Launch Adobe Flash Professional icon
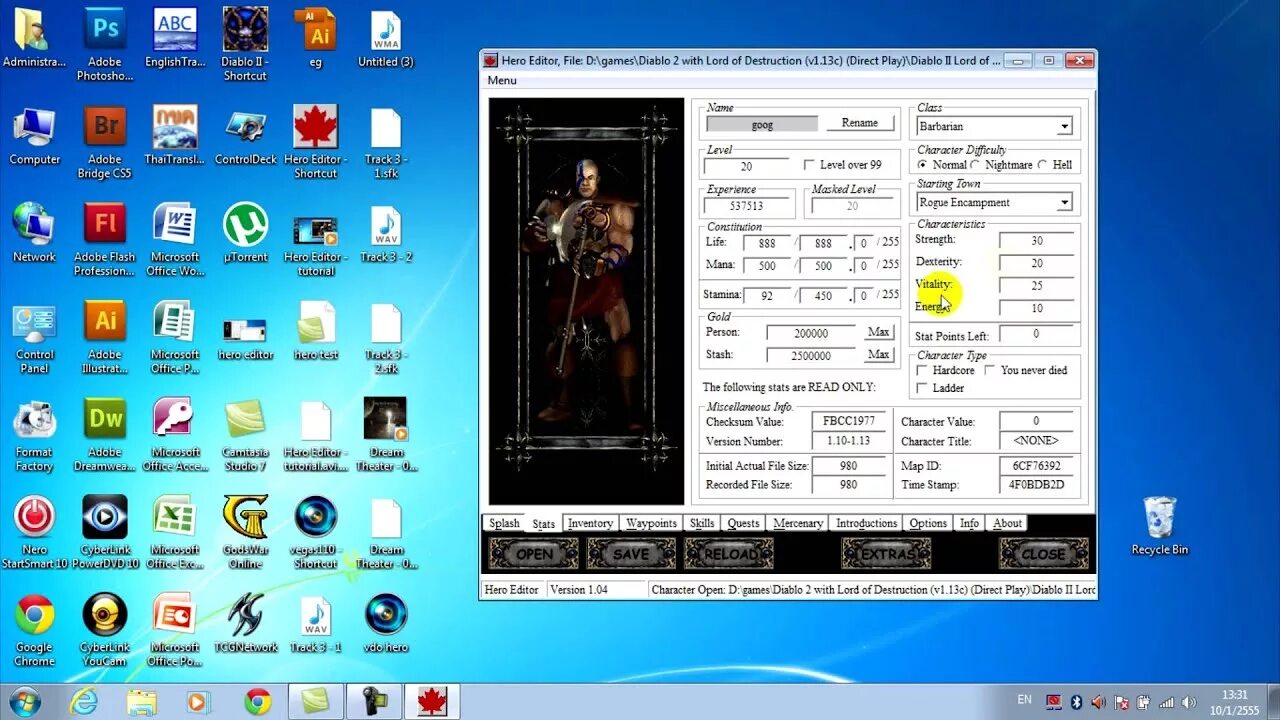 click(x=105, y=240)
